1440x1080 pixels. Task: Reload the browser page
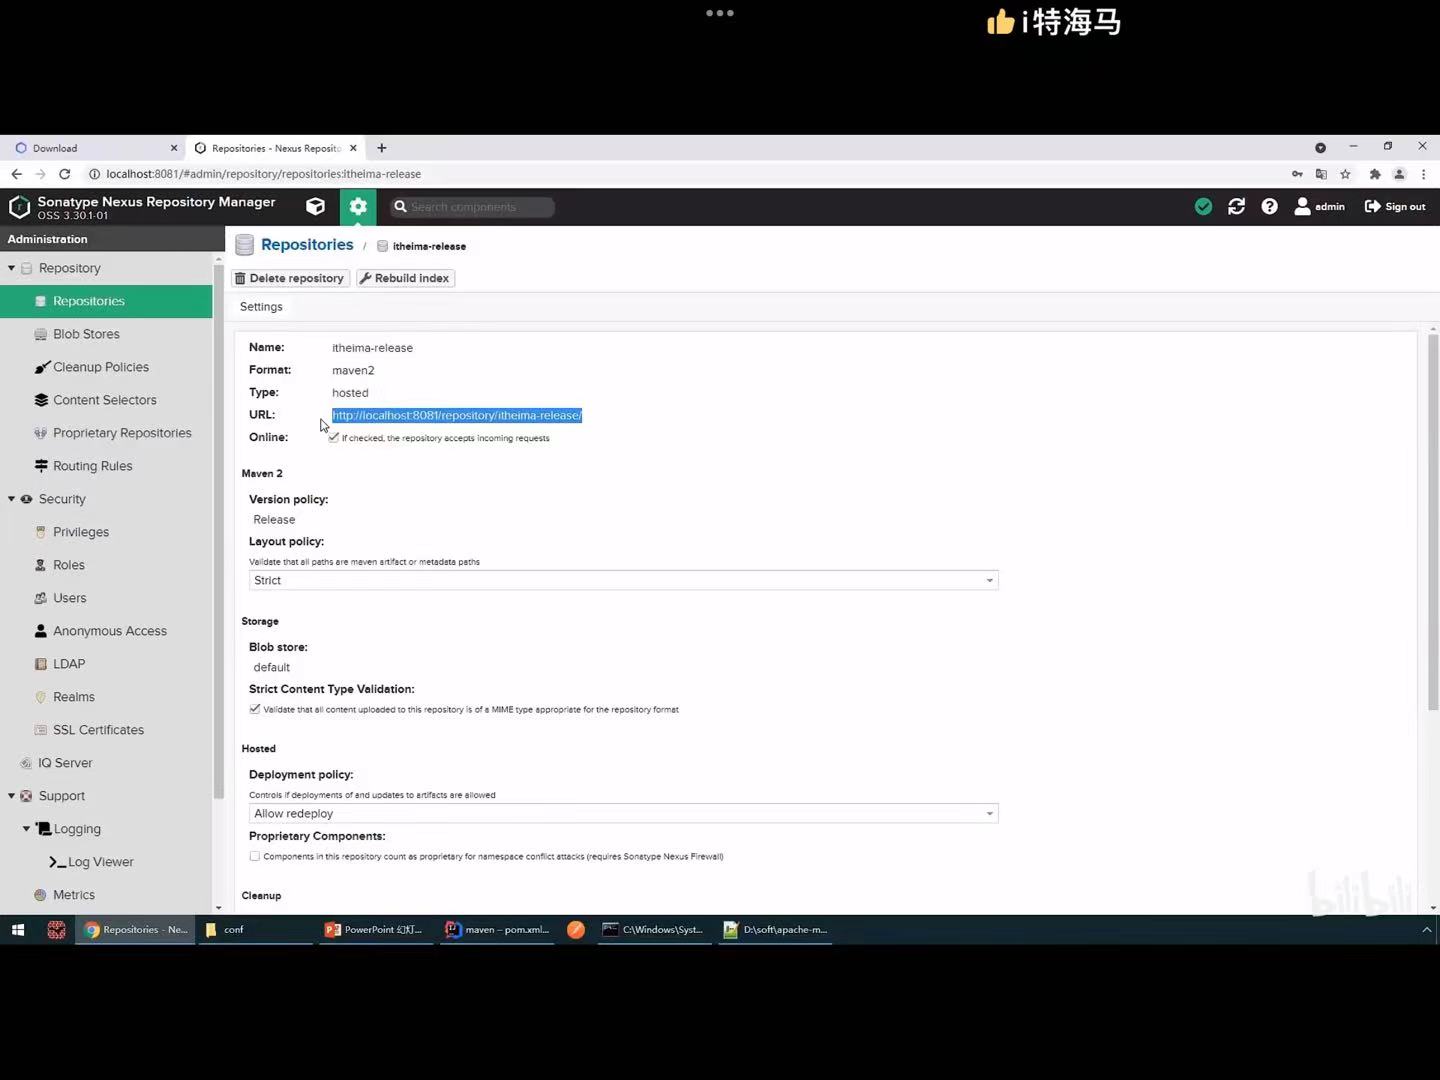pyautogui.click(x=65, y=174)
